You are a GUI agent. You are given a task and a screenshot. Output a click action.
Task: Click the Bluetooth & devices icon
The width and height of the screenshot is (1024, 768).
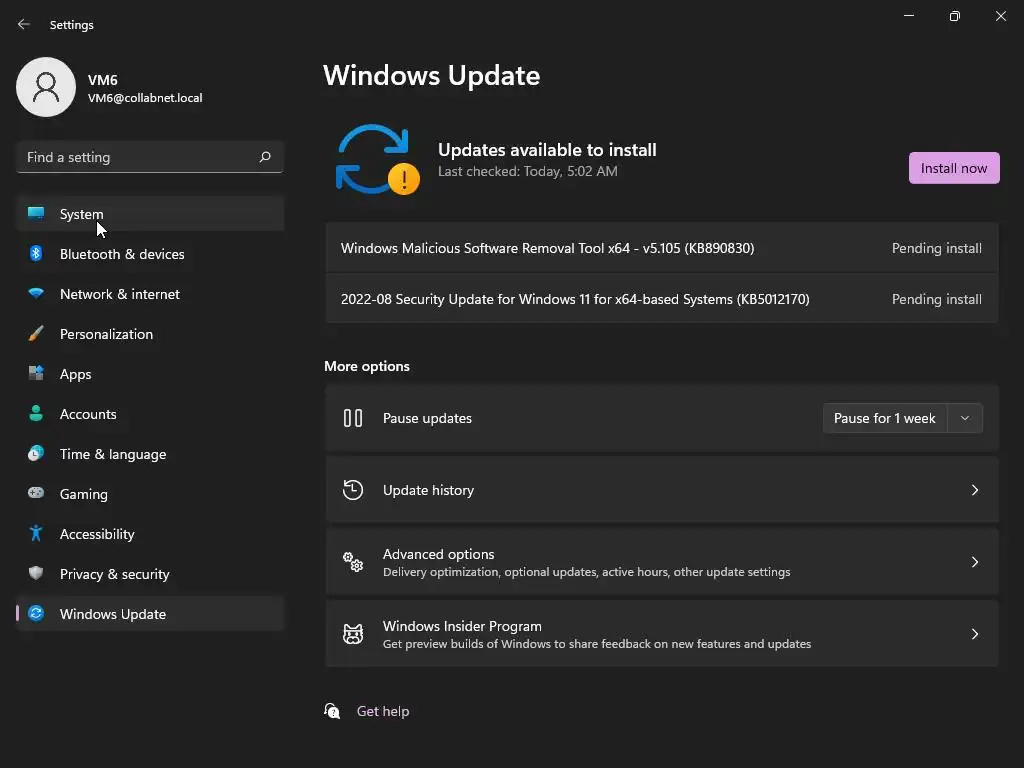[x=36, y=254]
